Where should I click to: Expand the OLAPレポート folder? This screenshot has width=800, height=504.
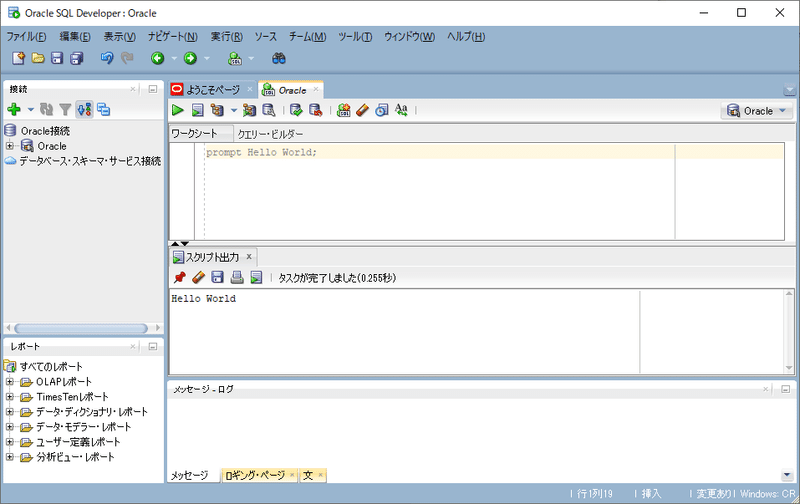[x=10, y=382]
